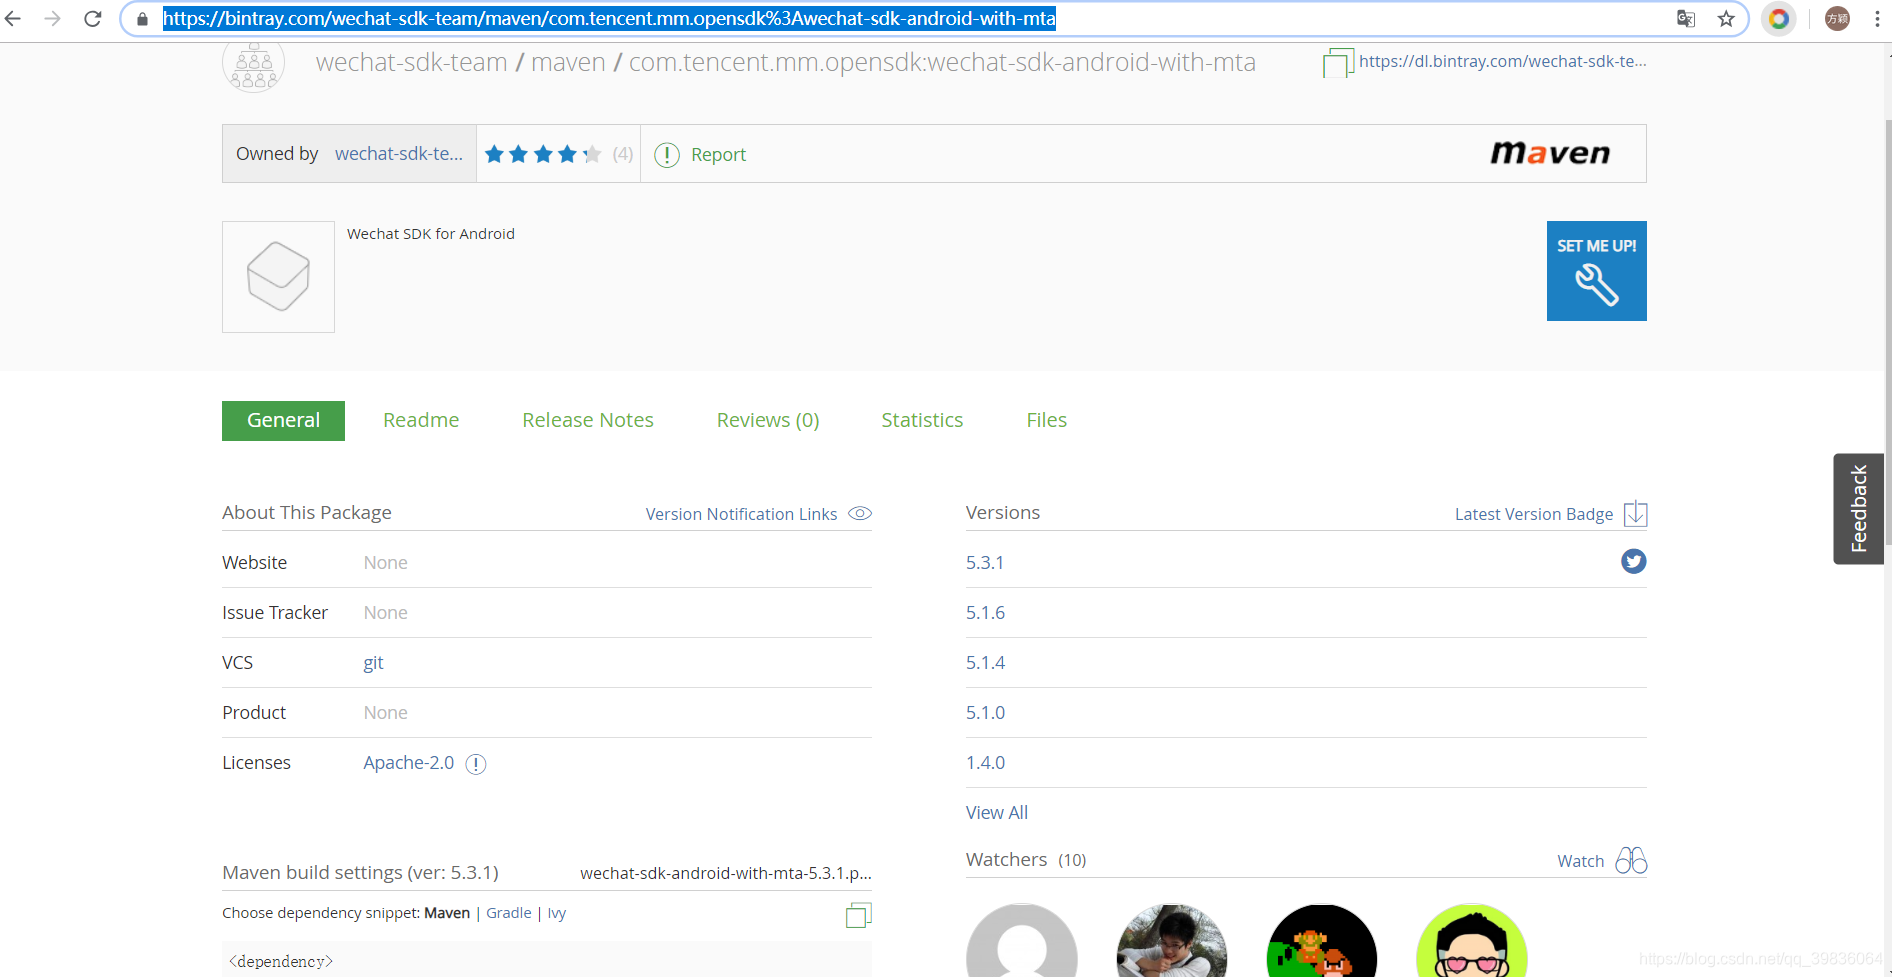Image resolution: width=1892 pixels, height=977 pixels.
Task: Open the git VCS link
Action: tap(373, 663)
